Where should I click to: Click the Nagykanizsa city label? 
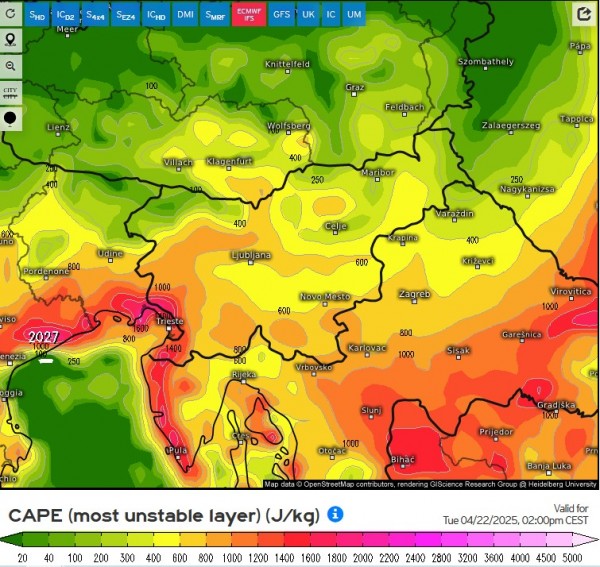[527, 189]
